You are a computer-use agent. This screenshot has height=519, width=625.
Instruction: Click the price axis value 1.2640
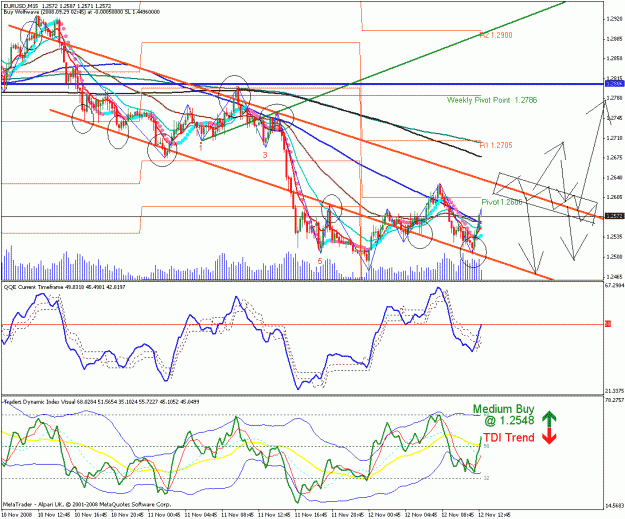point(613,177)
